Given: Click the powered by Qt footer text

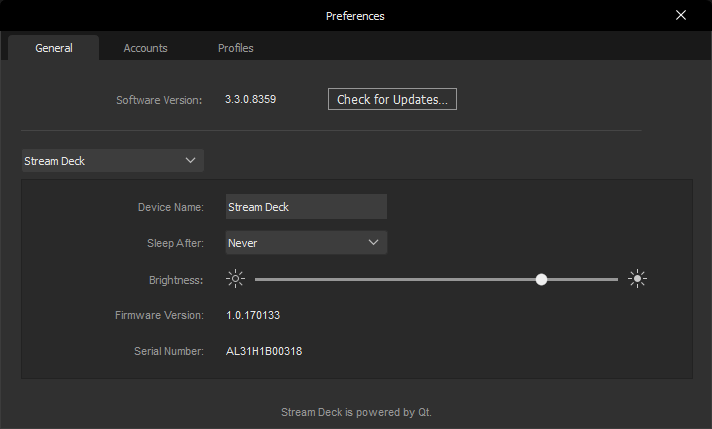Looking at the screenshot, I should [x=356, y=412].
